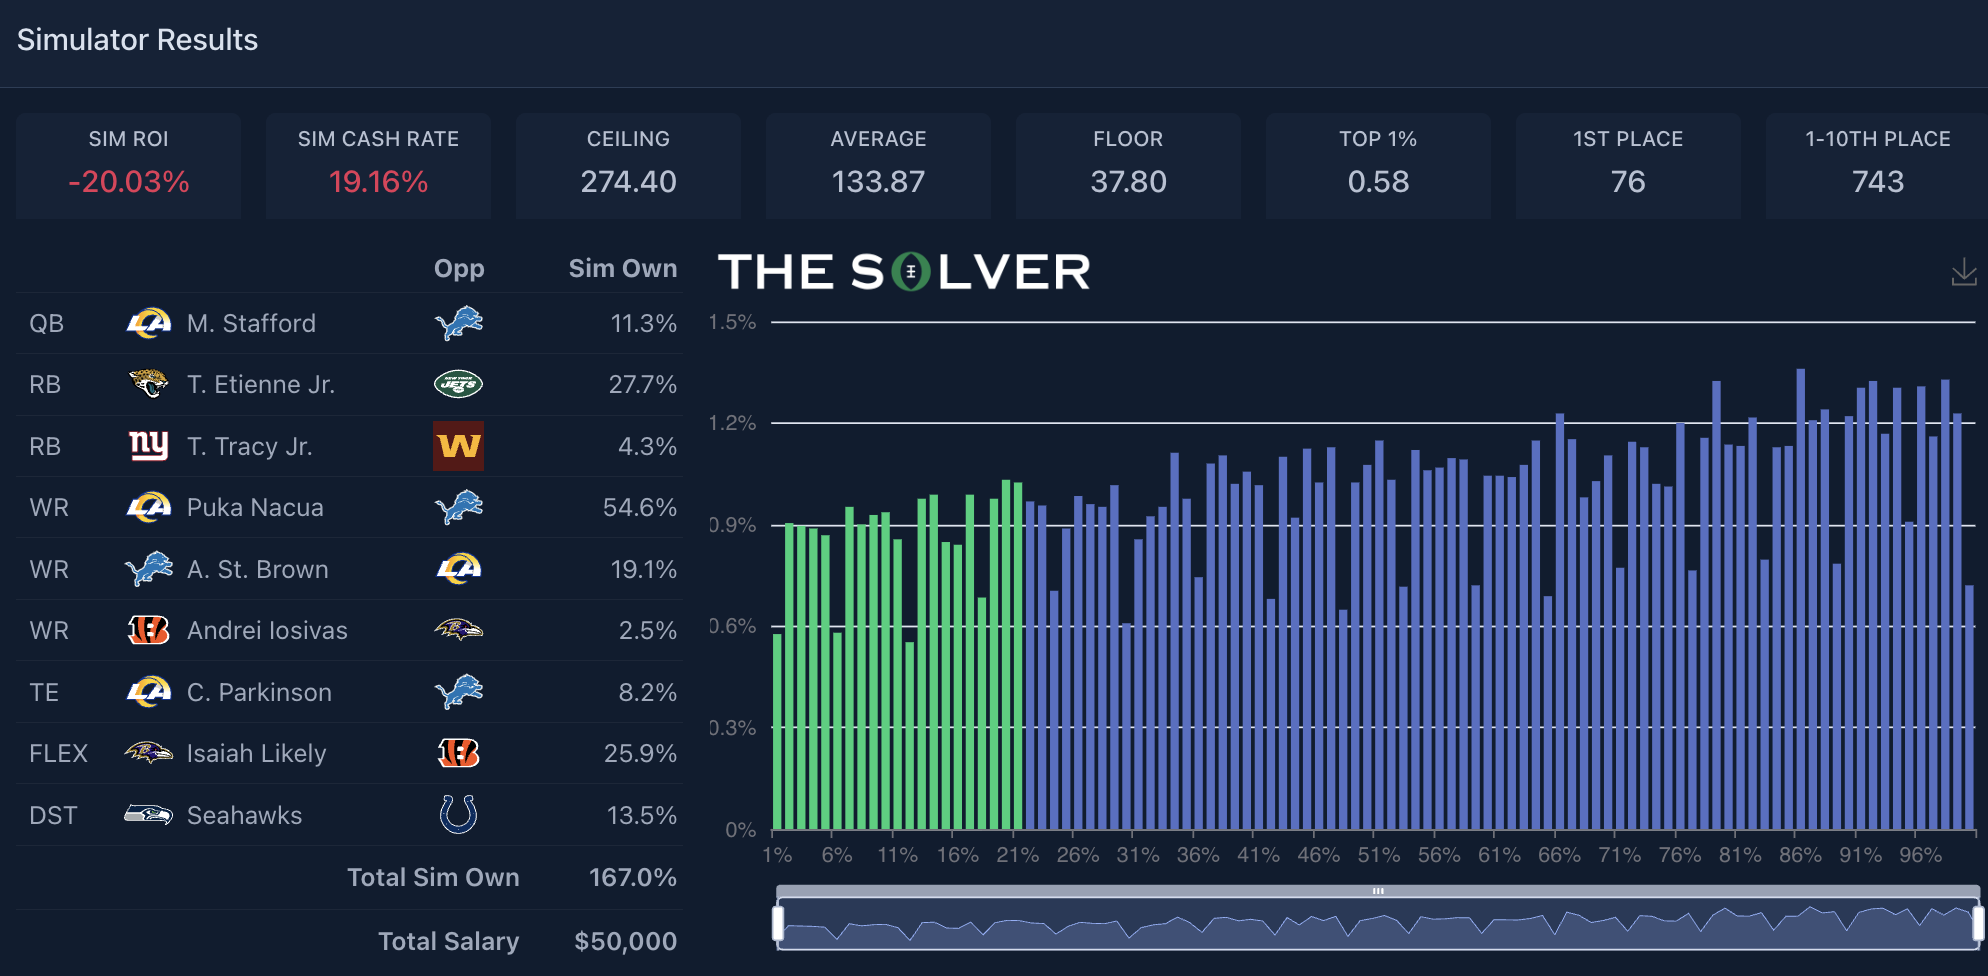Click the Lions logo beside A. St. Brown
The width and height of the screenshot is (1988, 976).
[x=148, y=569]
